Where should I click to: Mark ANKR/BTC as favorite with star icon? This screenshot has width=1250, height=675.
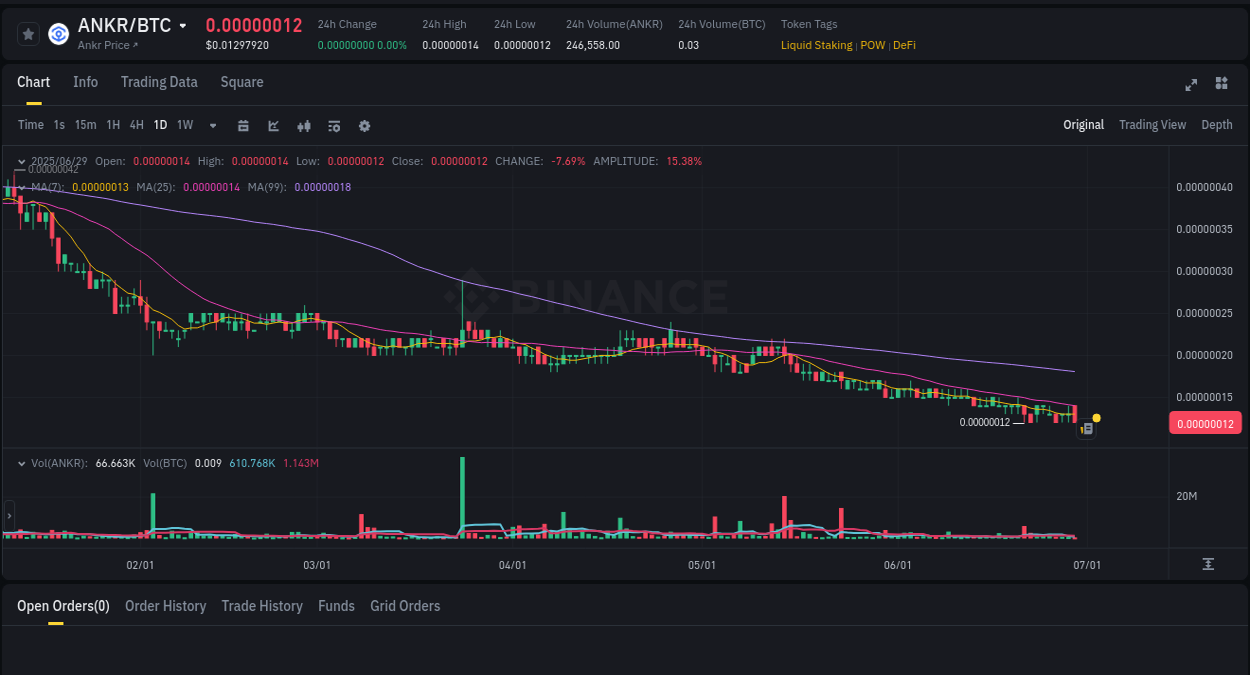tap(28, 33)
